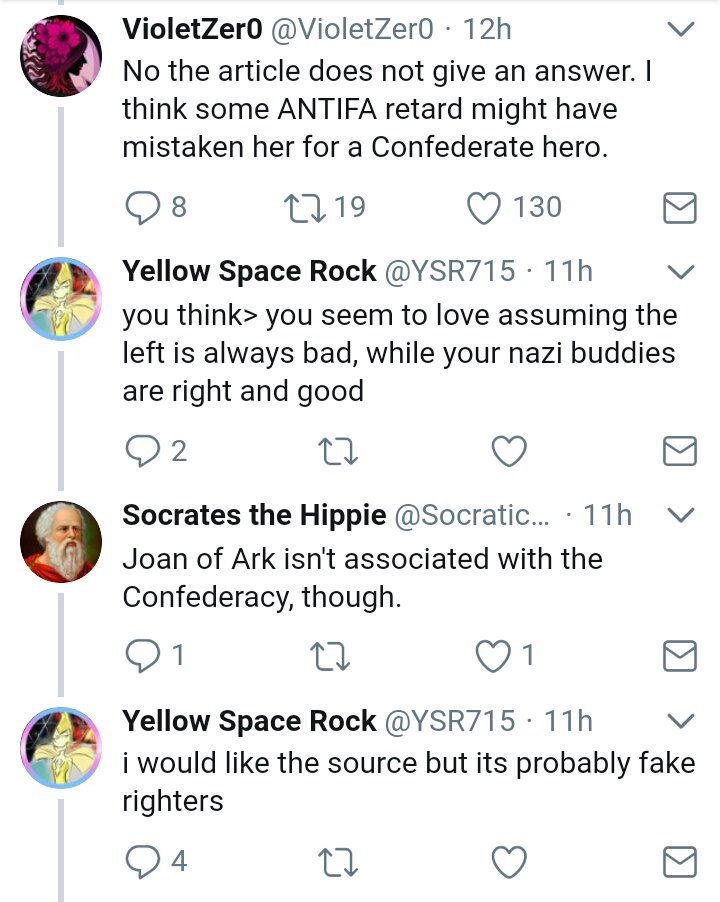Like Socrates the Hippie's tweet
The image size is (720, 902).
click(493, 656)
